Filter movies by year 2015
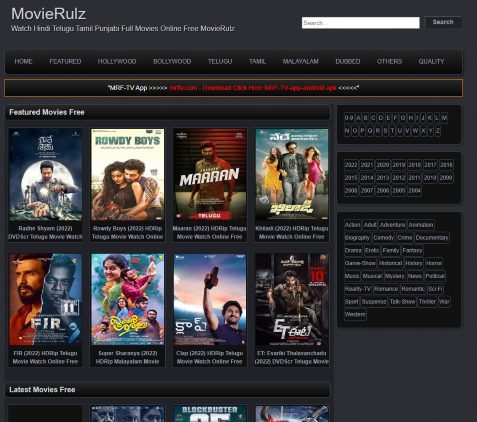 [351, 178]
